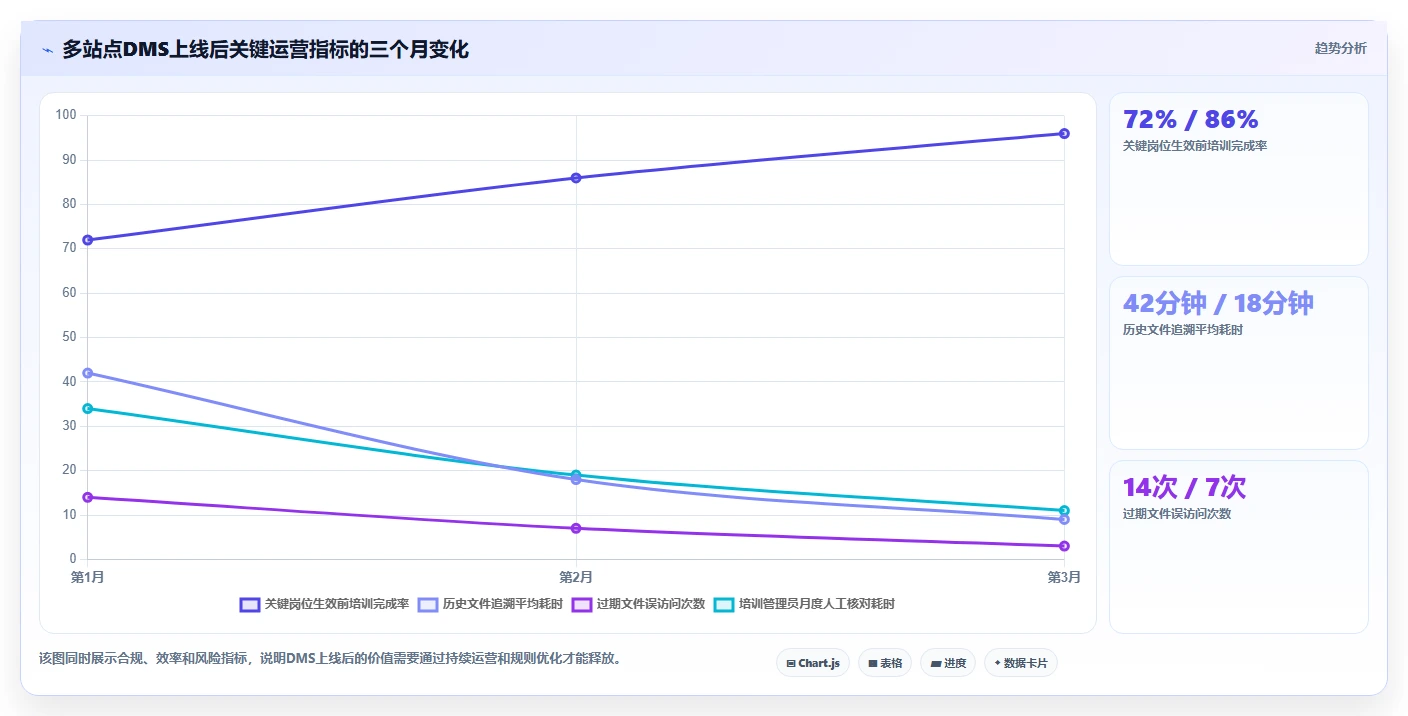Click the 第1月 trace time point at 42

[x=88, y=373]
